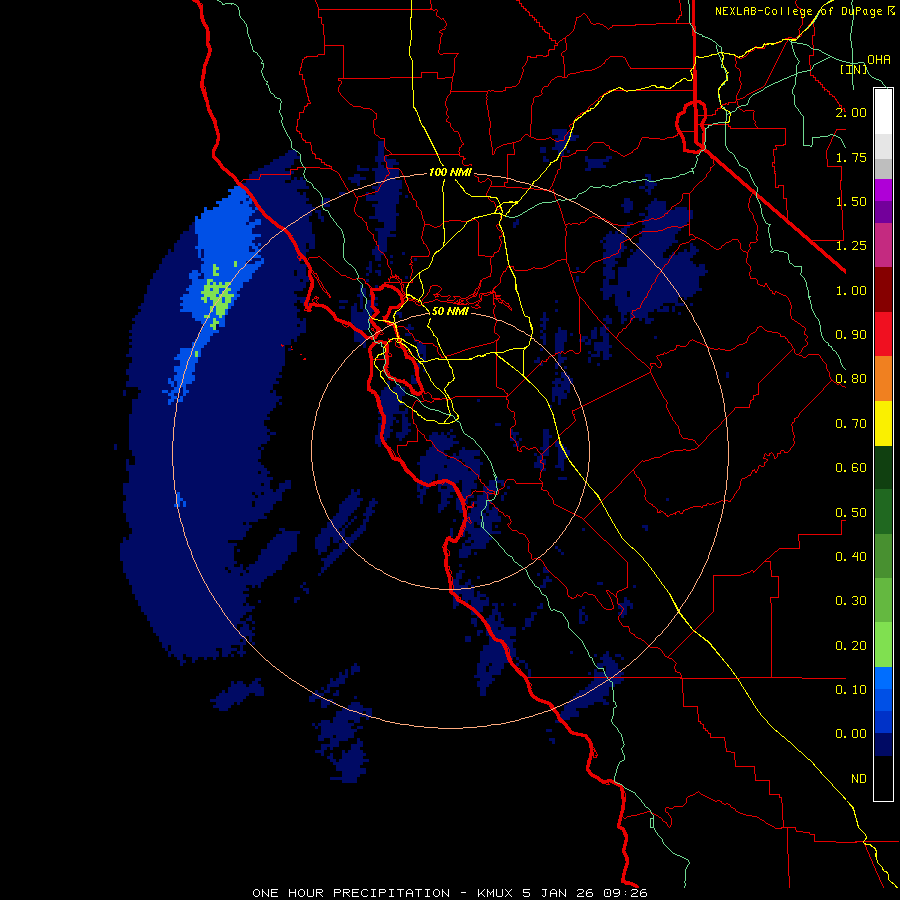Click the 0.70 legend value

click(851, 424)
